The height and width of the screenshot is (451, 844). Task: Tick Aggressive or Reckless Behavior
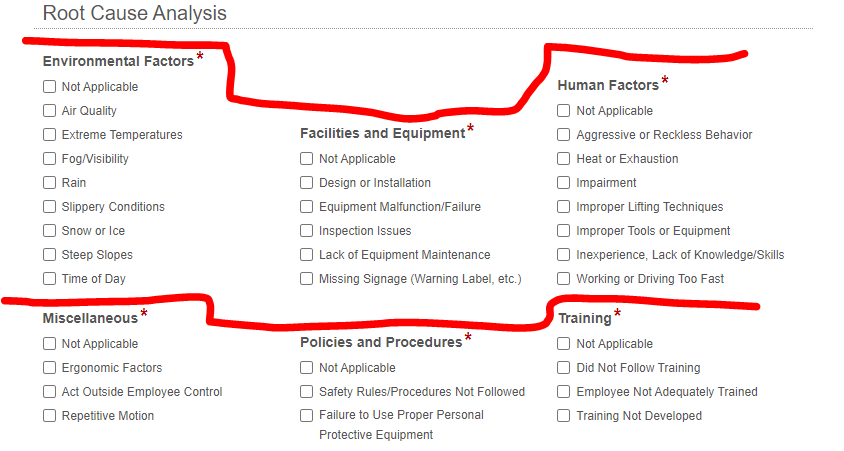564,135
